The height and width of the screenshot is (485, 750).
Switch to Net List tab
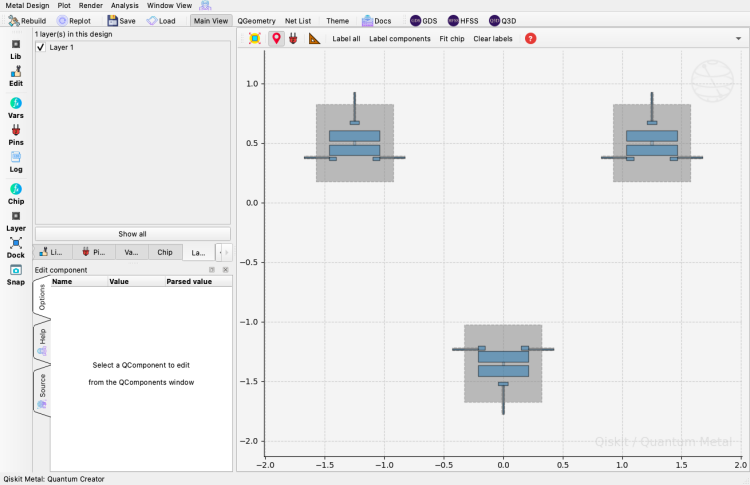[298, 21]
